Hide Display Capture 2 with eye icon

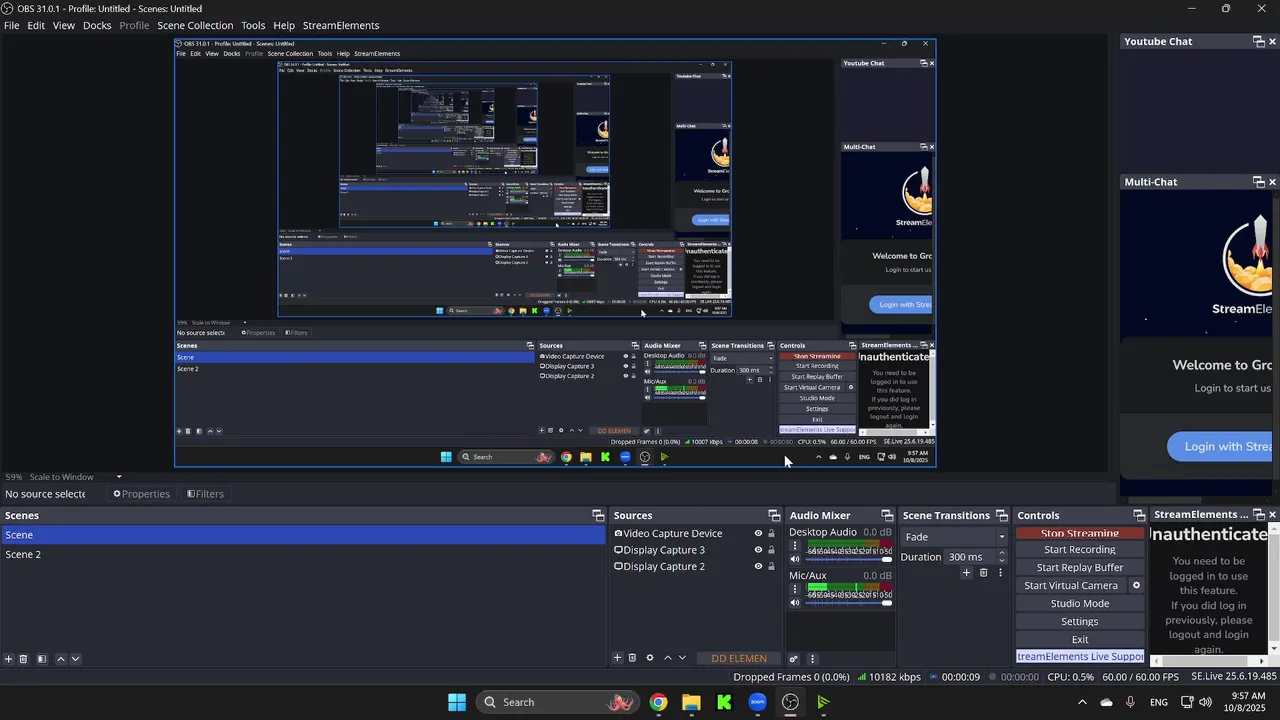click(758, 566)
